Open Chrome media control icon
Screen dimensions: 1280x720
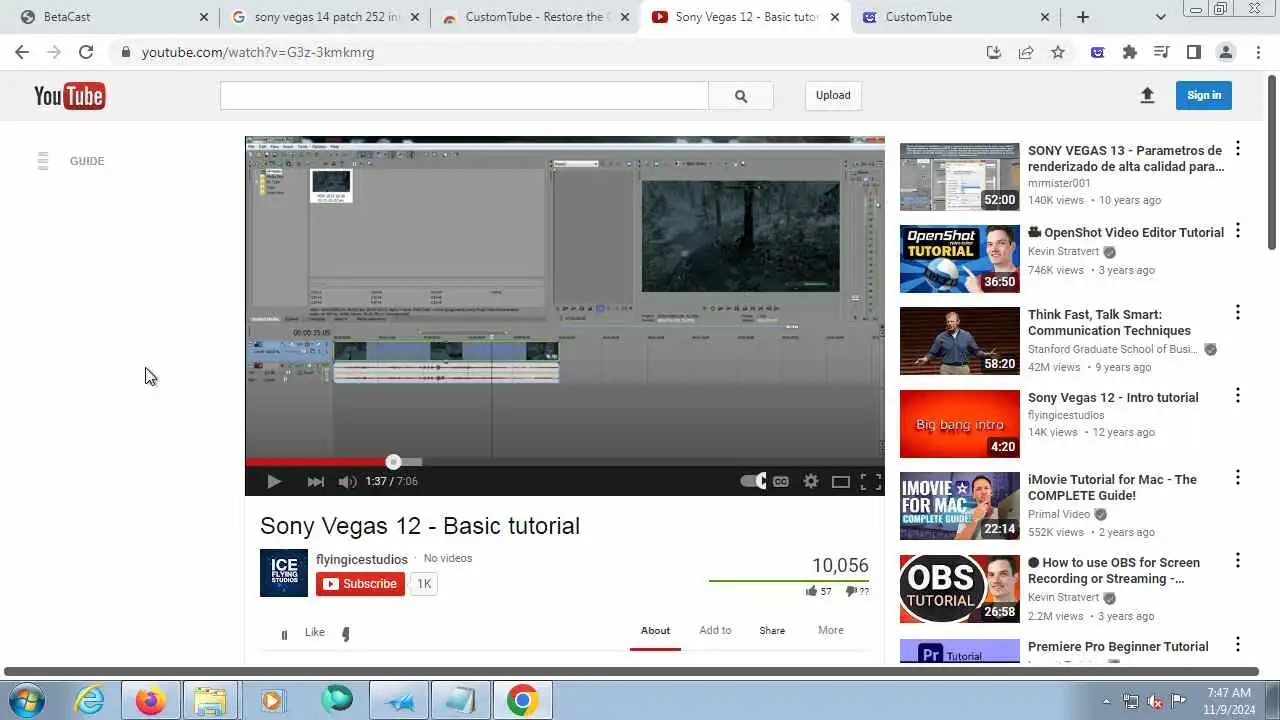click(x=1161, y=52)
